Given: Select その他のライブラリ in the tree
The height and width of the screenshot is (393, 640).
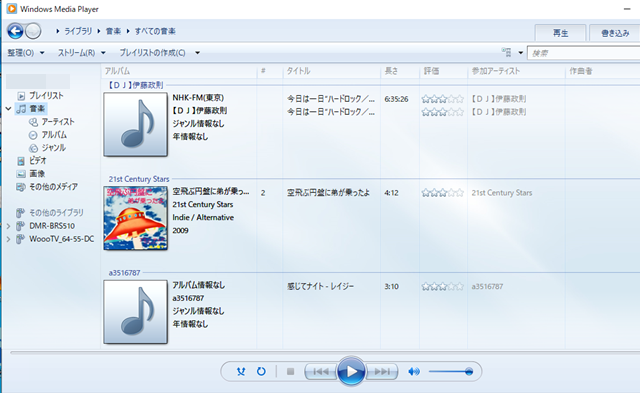Looking at the screenshot, I should [x=56, y=213].
